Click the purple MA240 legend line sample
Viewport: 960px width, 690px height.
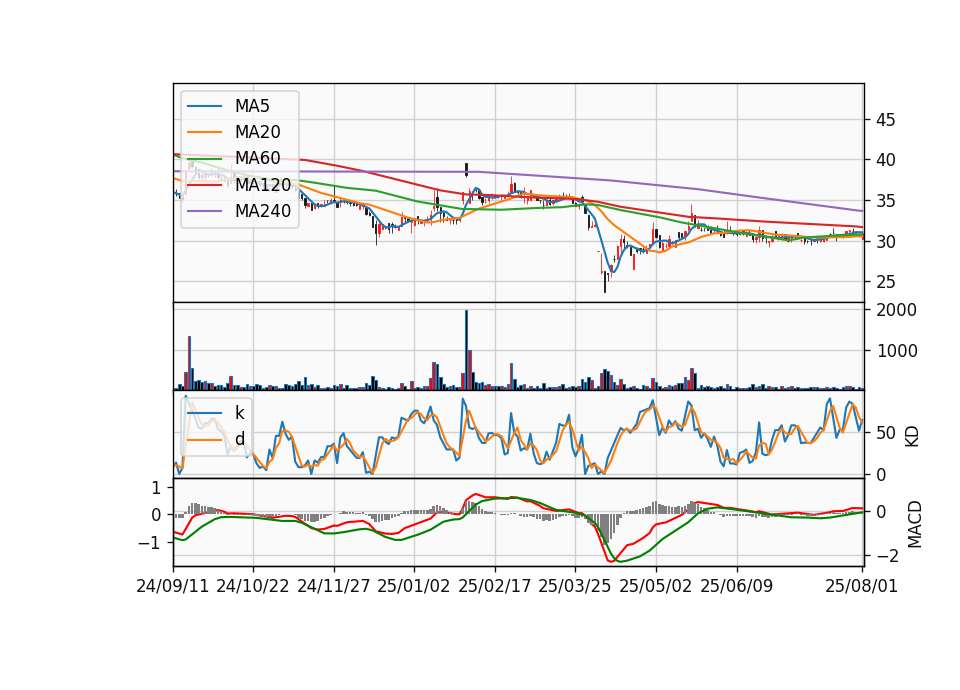coord(204,212)
